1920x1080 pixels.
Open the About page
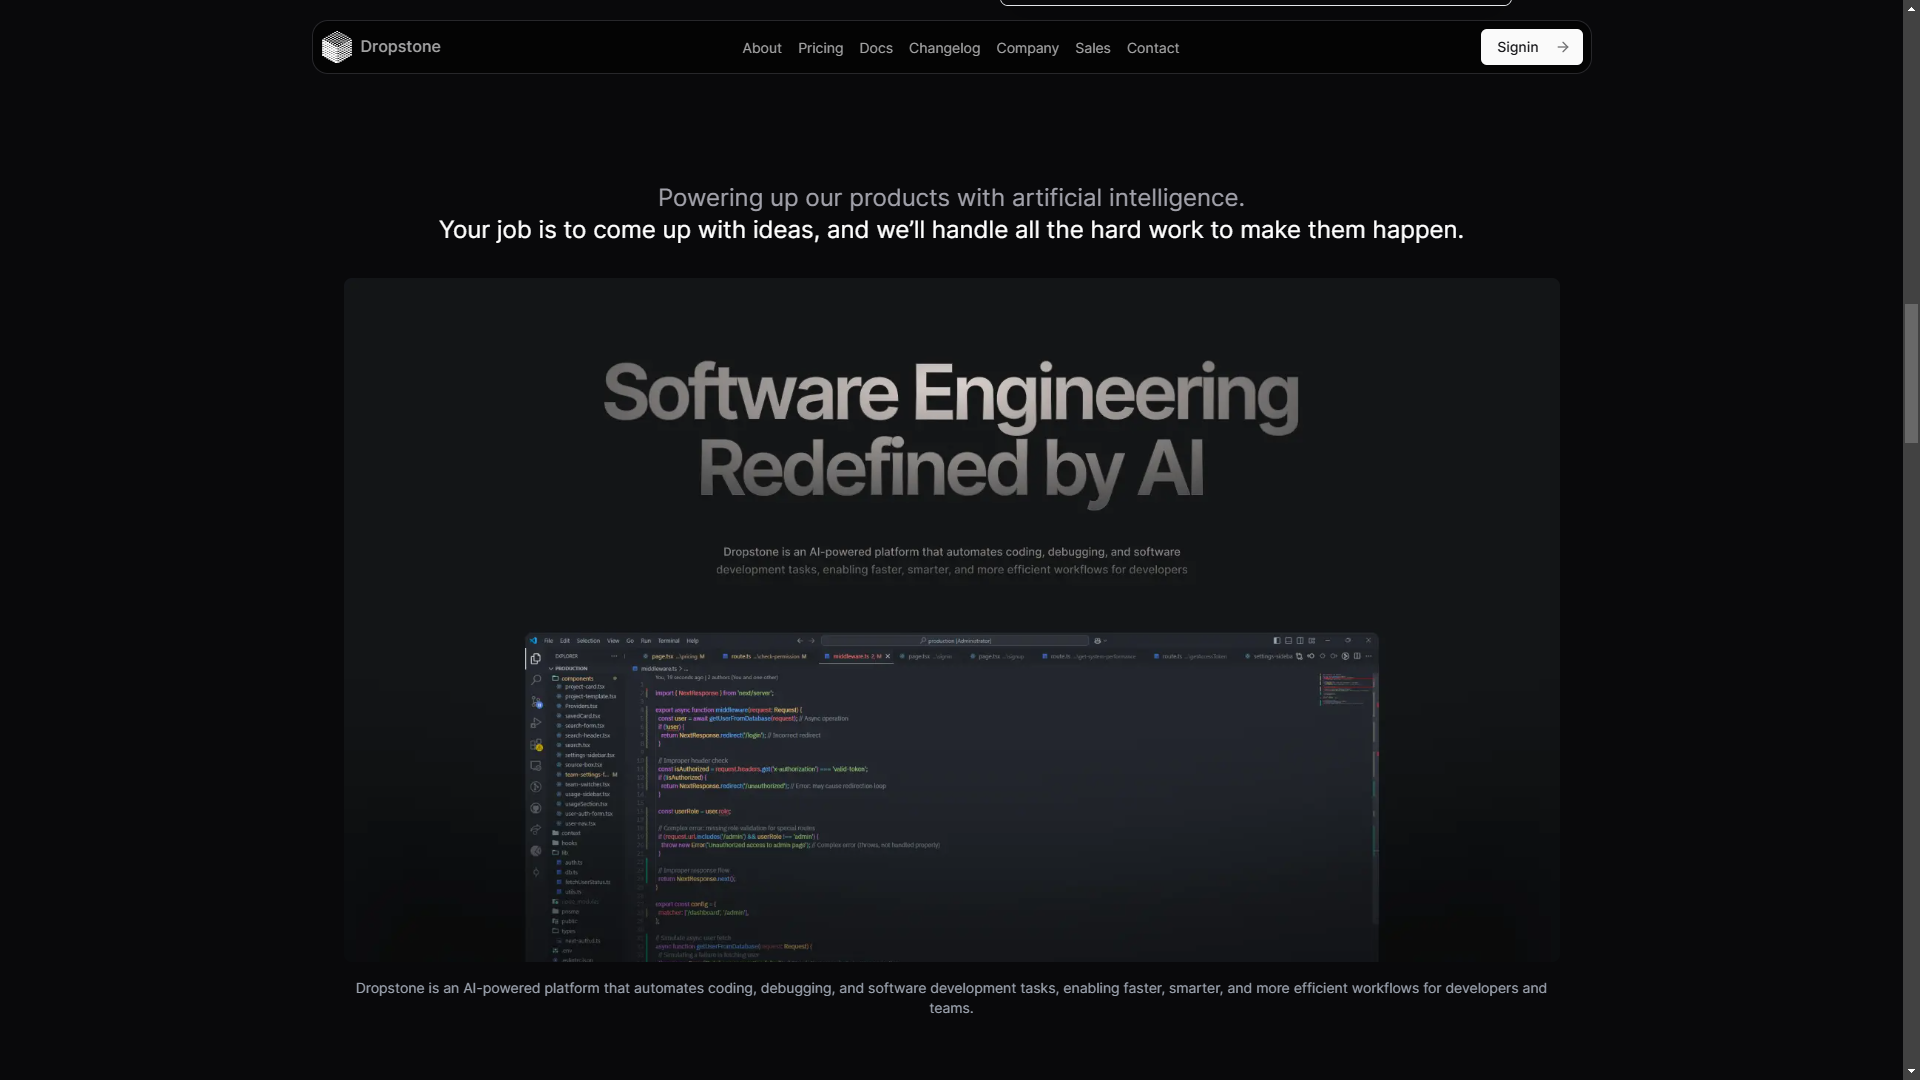point(762,48)
